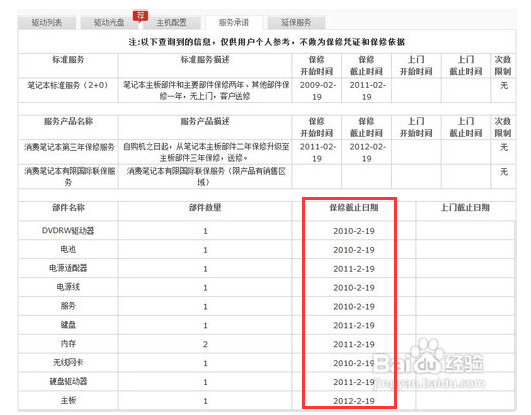Select the 服务承诺 tab
The height and width of the screenshot is (415, 531).
coord(234,23)
